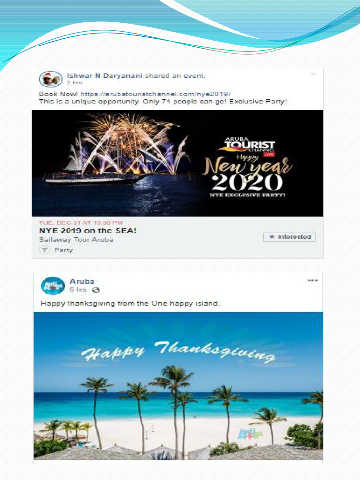Click the Aruba watermark logo on beach photo
Image resolution: width=360 pixels, height=480 pixels.
[250, 434]
